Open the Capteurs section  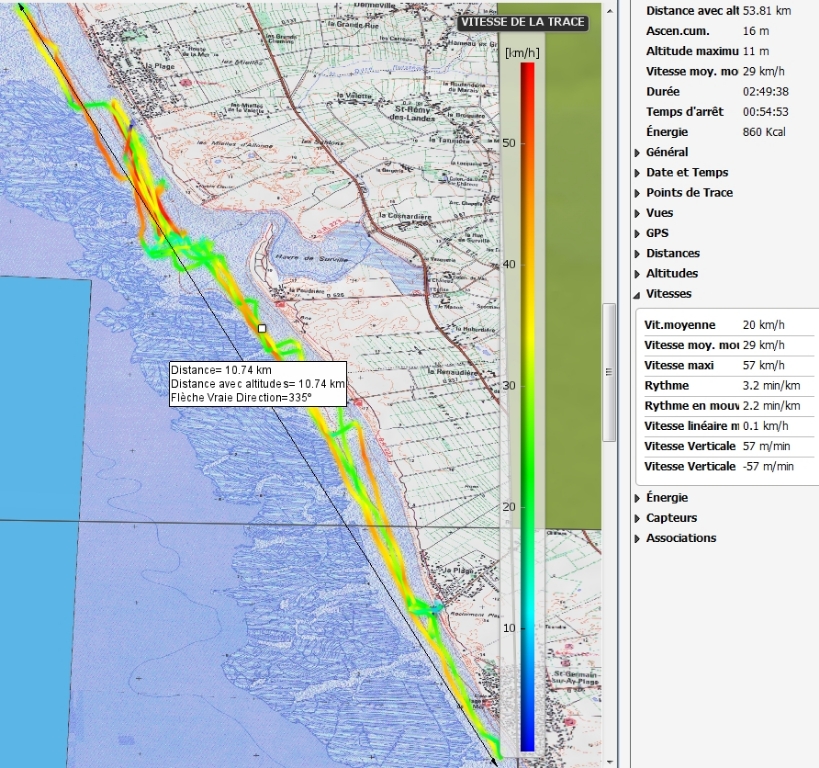pos(671,518)
